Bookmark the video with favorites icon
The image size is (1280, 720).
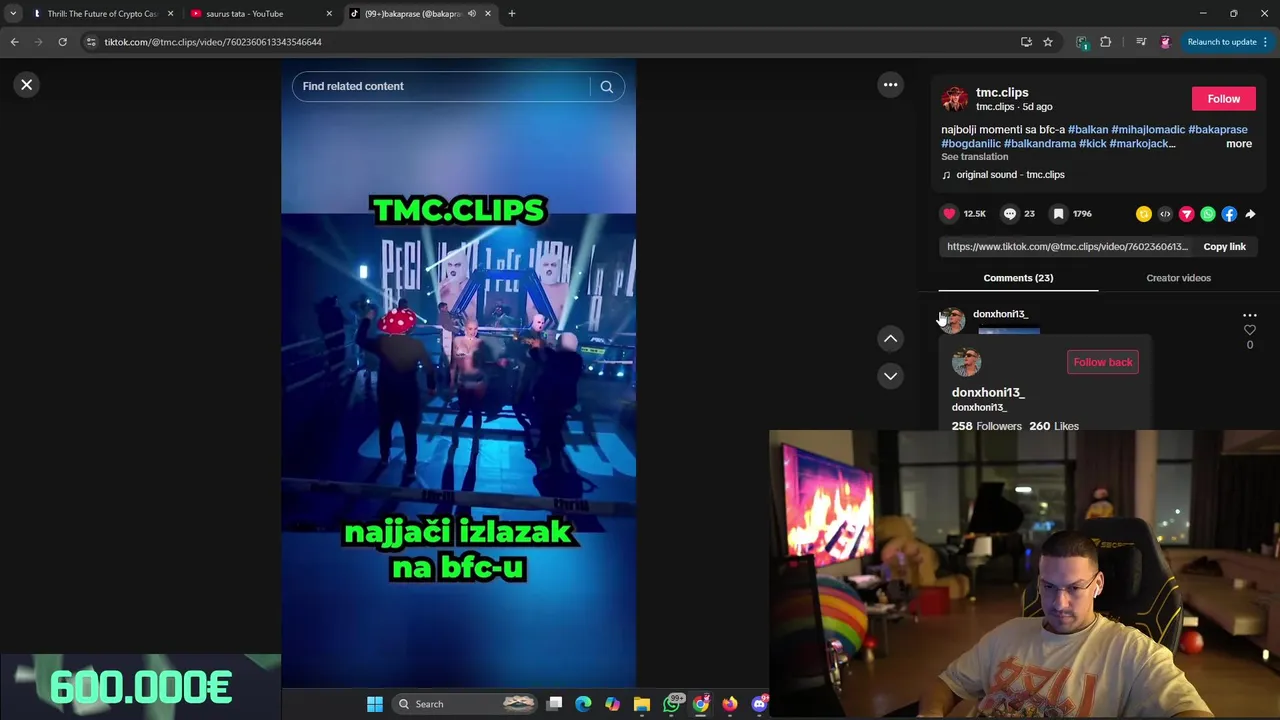tap(1058, 213)
